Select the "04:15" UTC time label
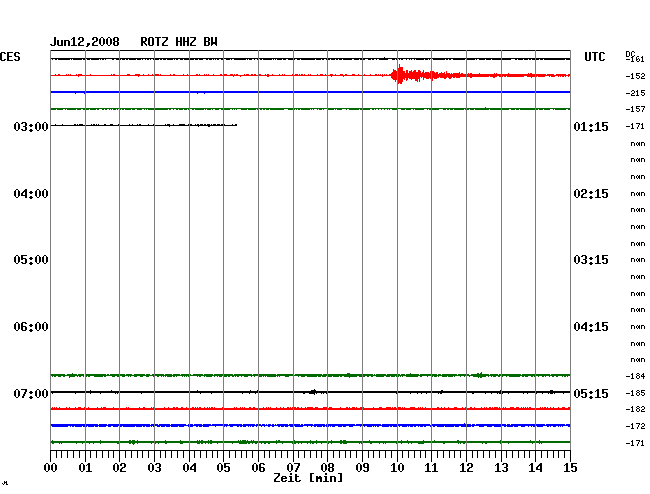Image resolution: width=650 pixels, height=494 pixels. point(591,327)
